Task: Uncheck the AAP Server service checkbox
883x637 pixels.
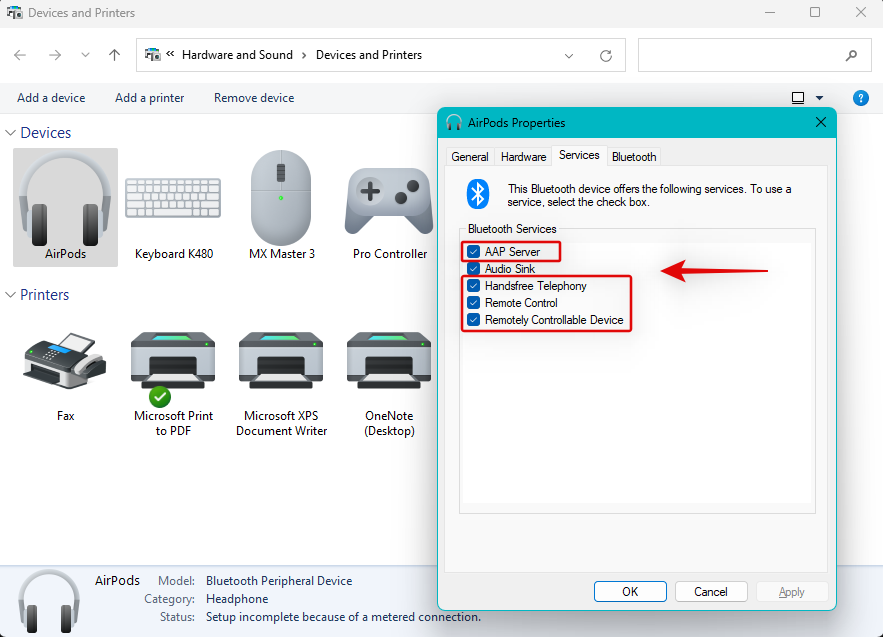Action: point(474,251)
